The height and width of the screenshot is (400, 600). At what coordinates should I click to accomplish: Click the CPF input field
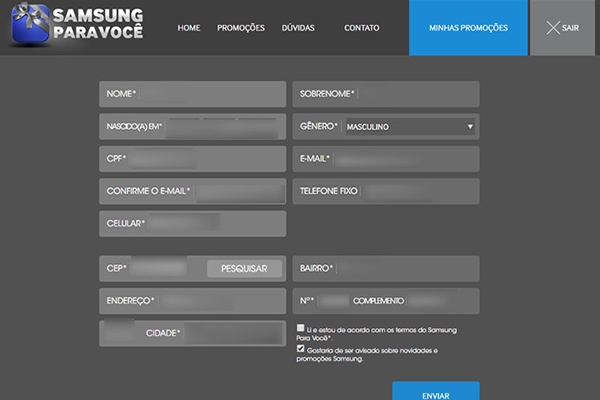click(x=192, y=159)
